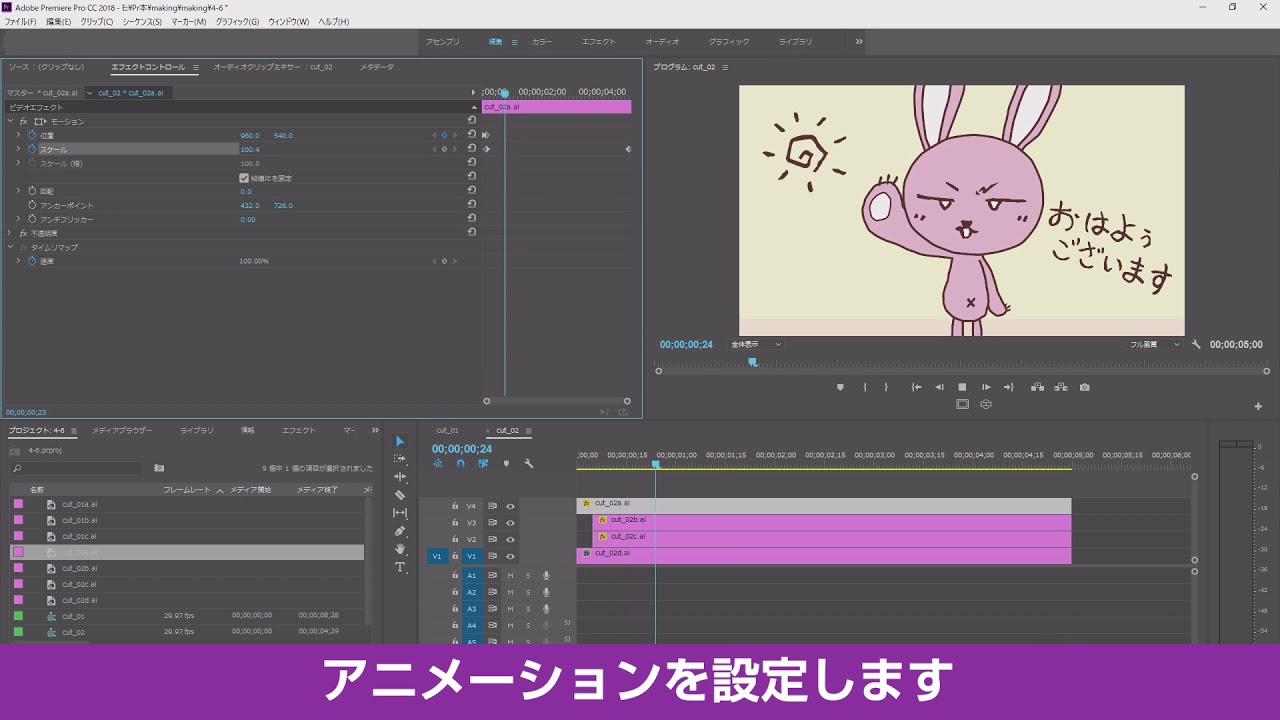Viewport: 1280px width, 720px height.
Task: Select cut_02c.ai clip on timeline
Action: tap(832, 537)
